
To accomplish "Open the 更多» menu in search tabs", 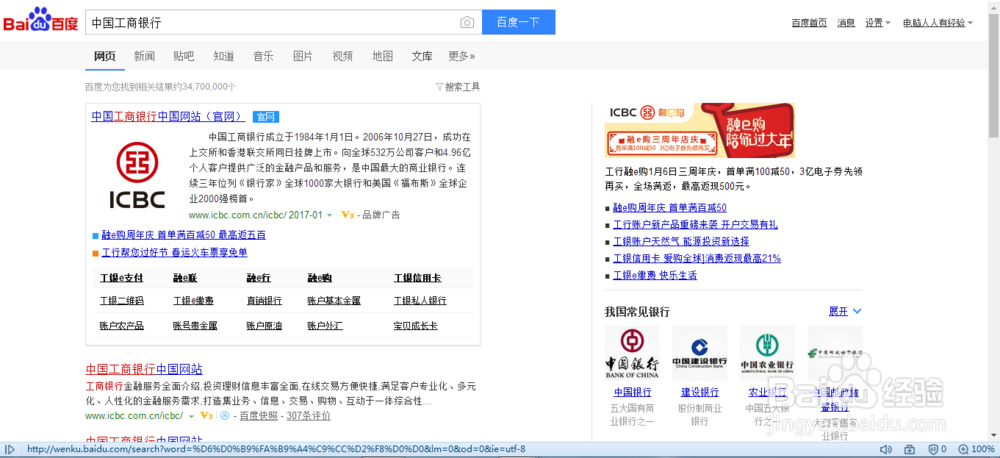I will [461, 56].
